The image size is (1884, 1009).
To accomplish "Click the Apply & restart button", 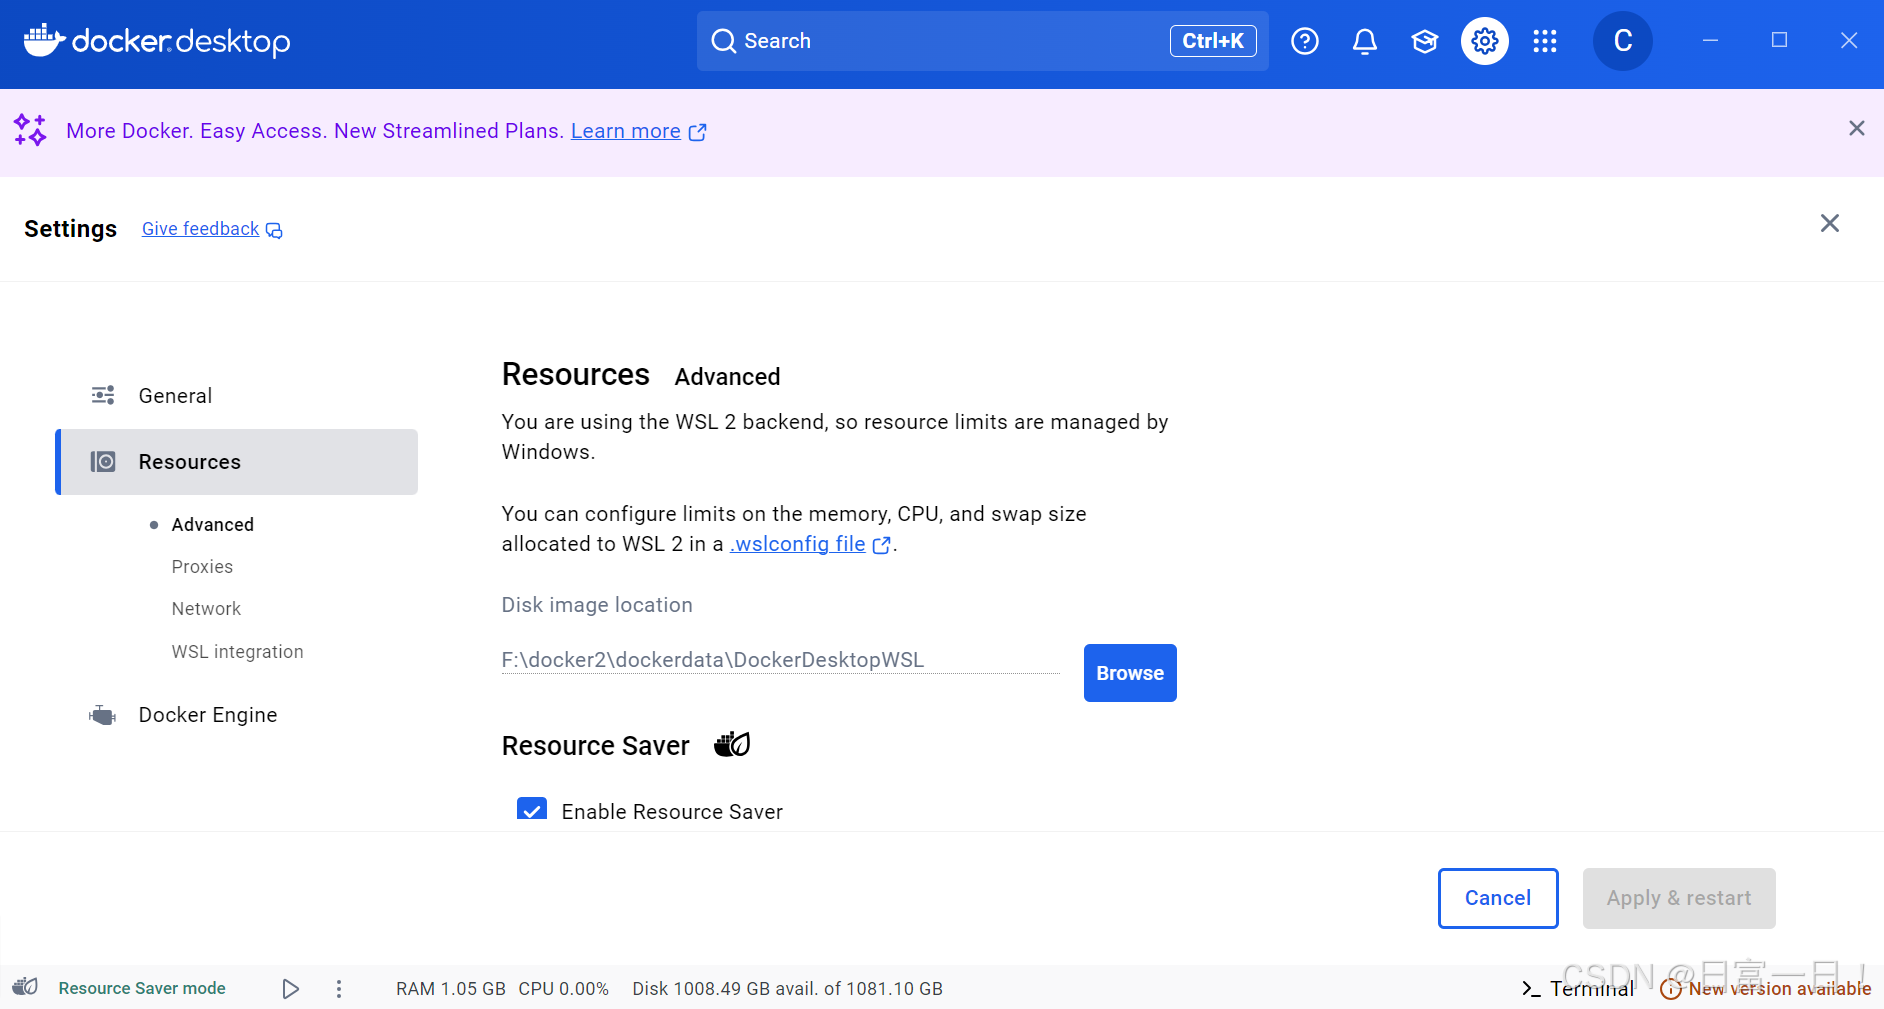I will click(x=1679, y=898).
